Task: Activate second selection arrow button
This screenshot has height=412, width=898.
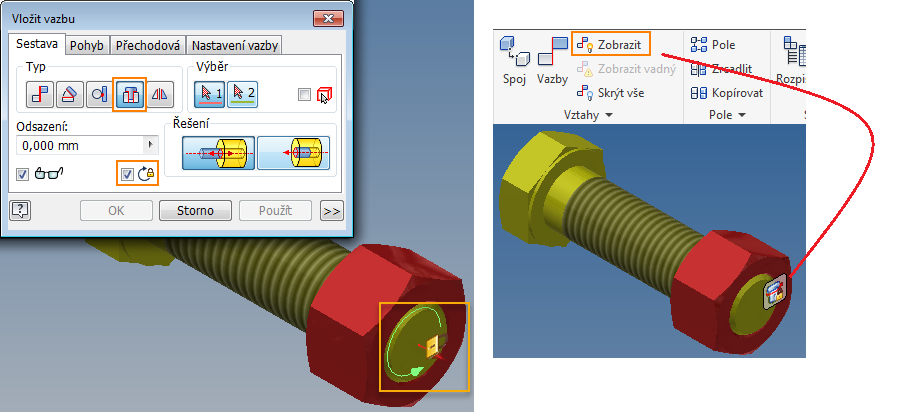Action: [242, 95]
